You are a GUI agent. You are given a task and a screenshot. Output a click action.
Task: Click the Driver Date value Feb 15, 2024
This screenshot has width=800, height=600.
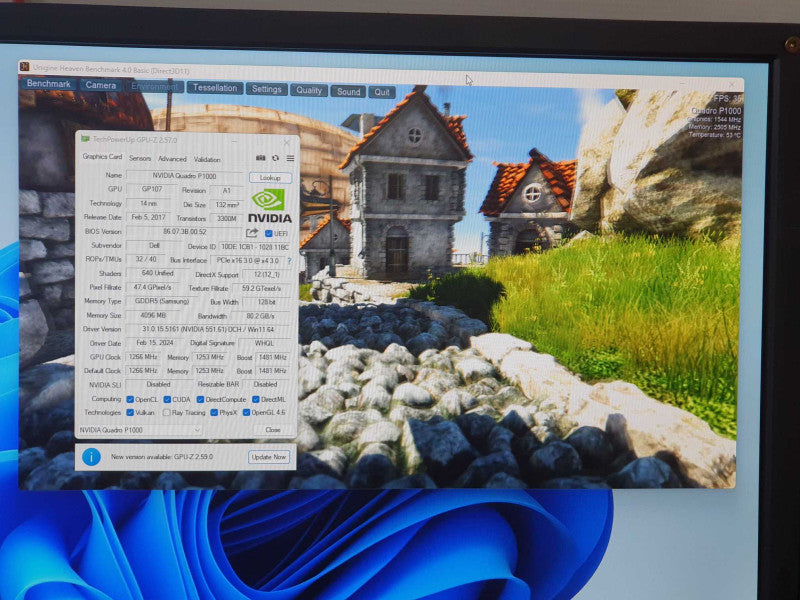pos(155,343)
